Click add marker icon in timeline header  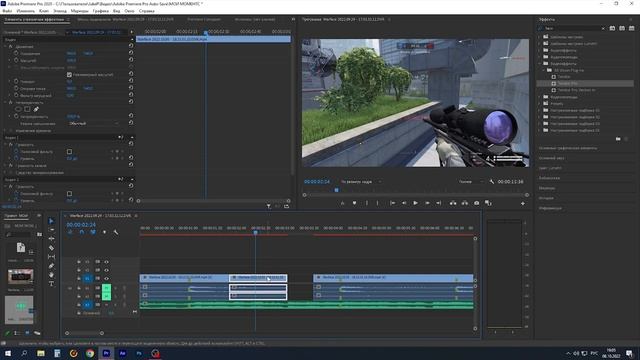point(104,232)
